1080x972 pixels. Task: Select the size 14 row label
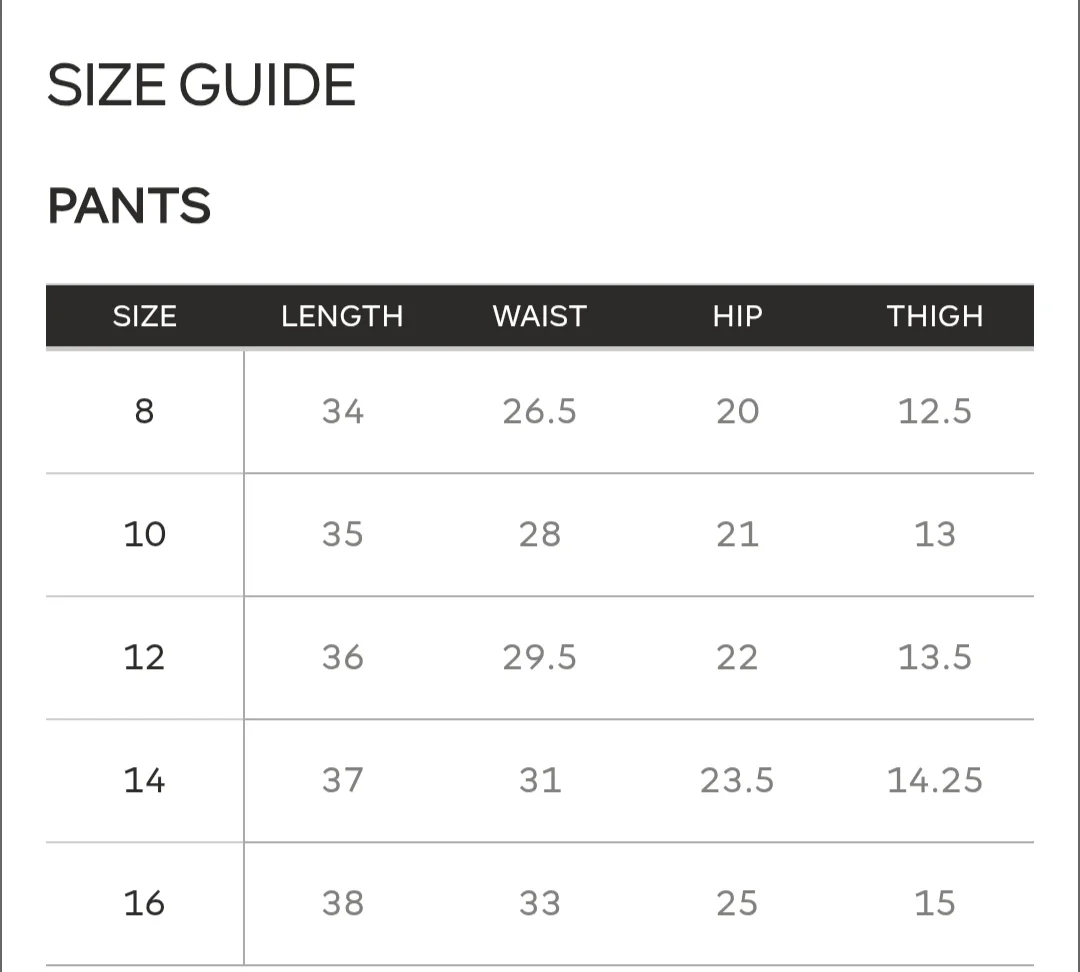144,780
